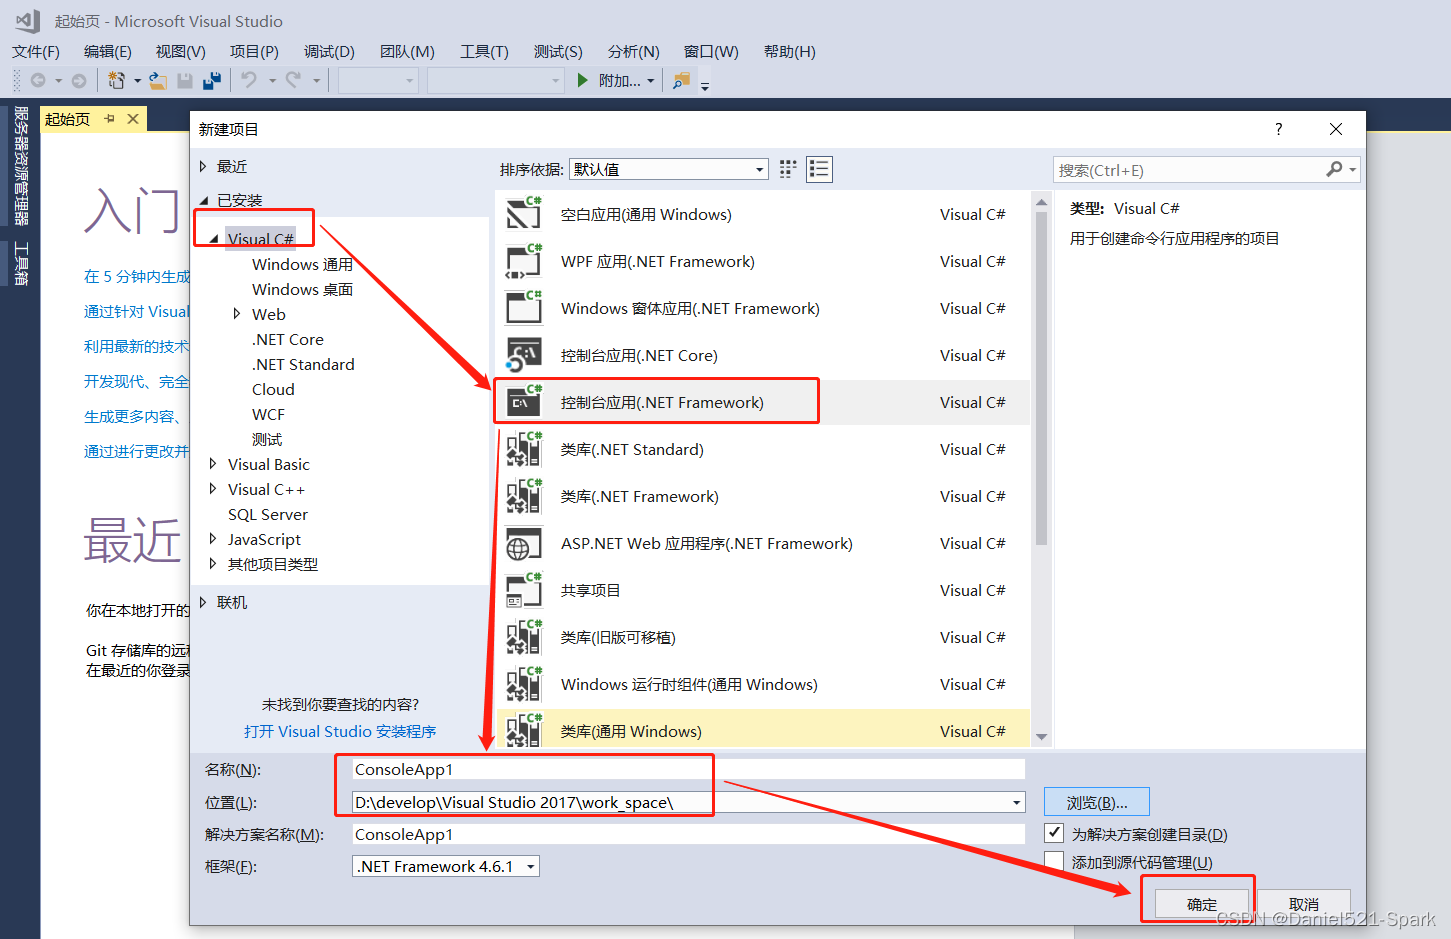Click the 取消 button
This screenshot has width=1451, height=939.
[1304, 904]
